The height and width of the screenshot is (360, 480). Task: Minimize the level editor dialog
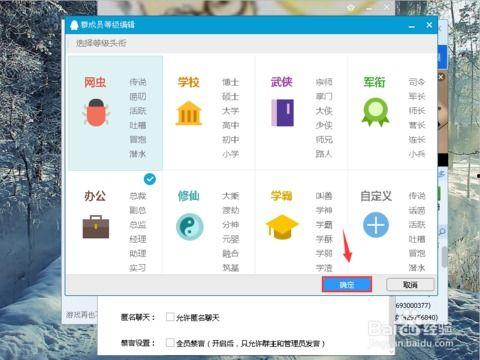coord(412,25)
